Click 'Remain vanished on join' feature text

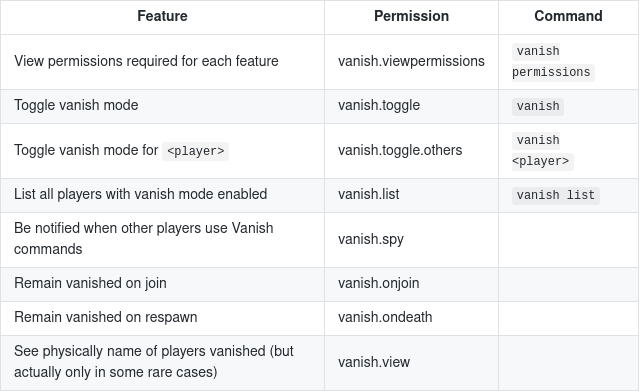click(90, 283)
